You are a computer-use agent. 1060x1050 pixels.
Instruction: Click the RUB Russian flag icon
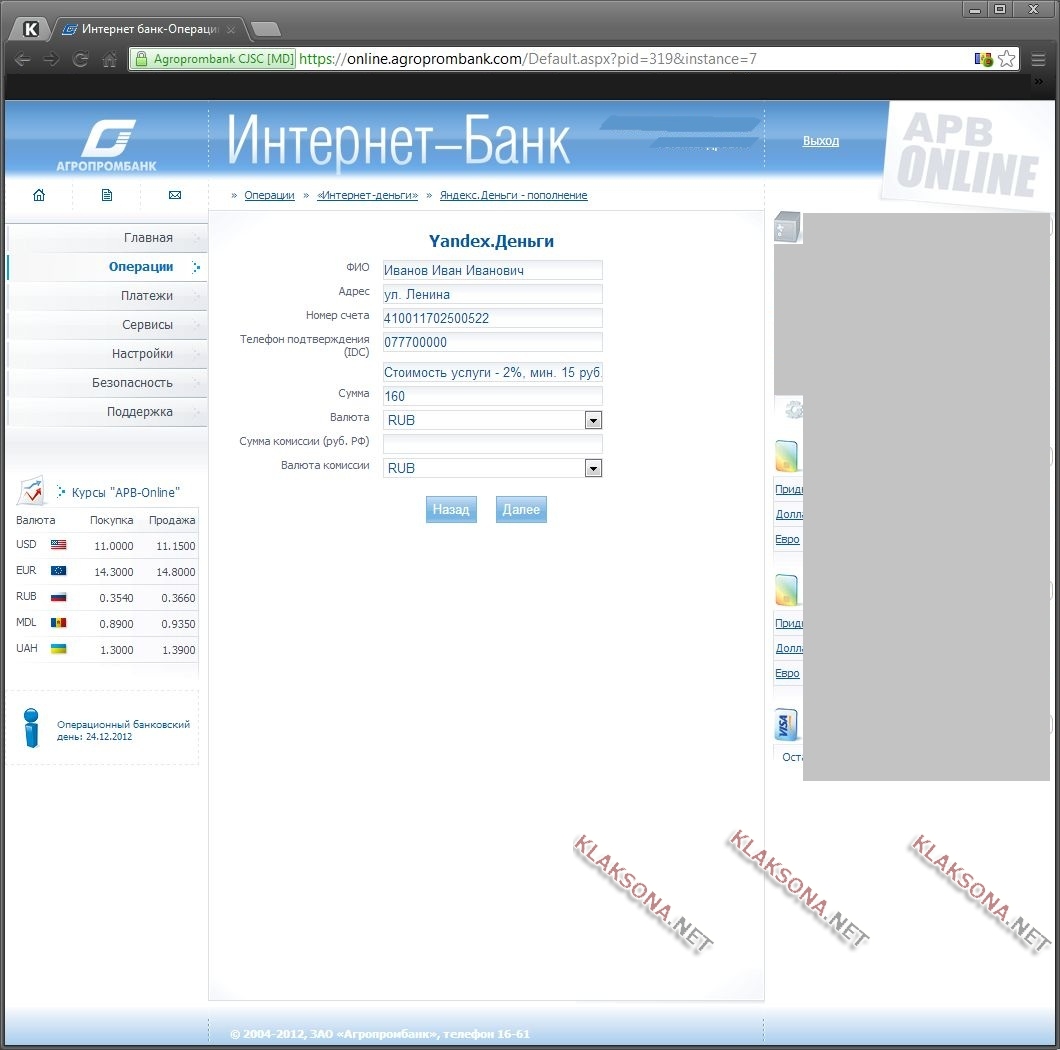point(59,596)
